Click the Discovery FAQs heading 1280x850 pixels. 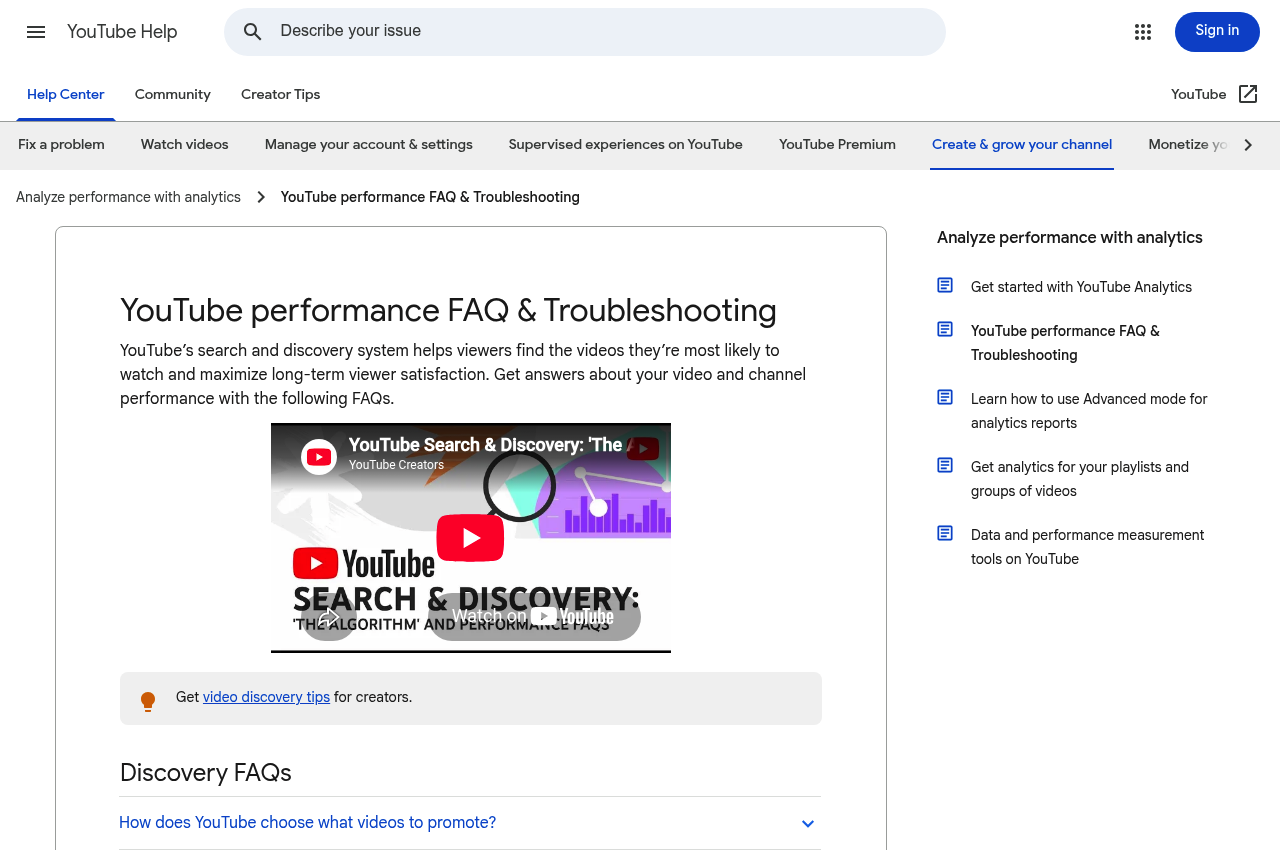(x=206, y=773)
